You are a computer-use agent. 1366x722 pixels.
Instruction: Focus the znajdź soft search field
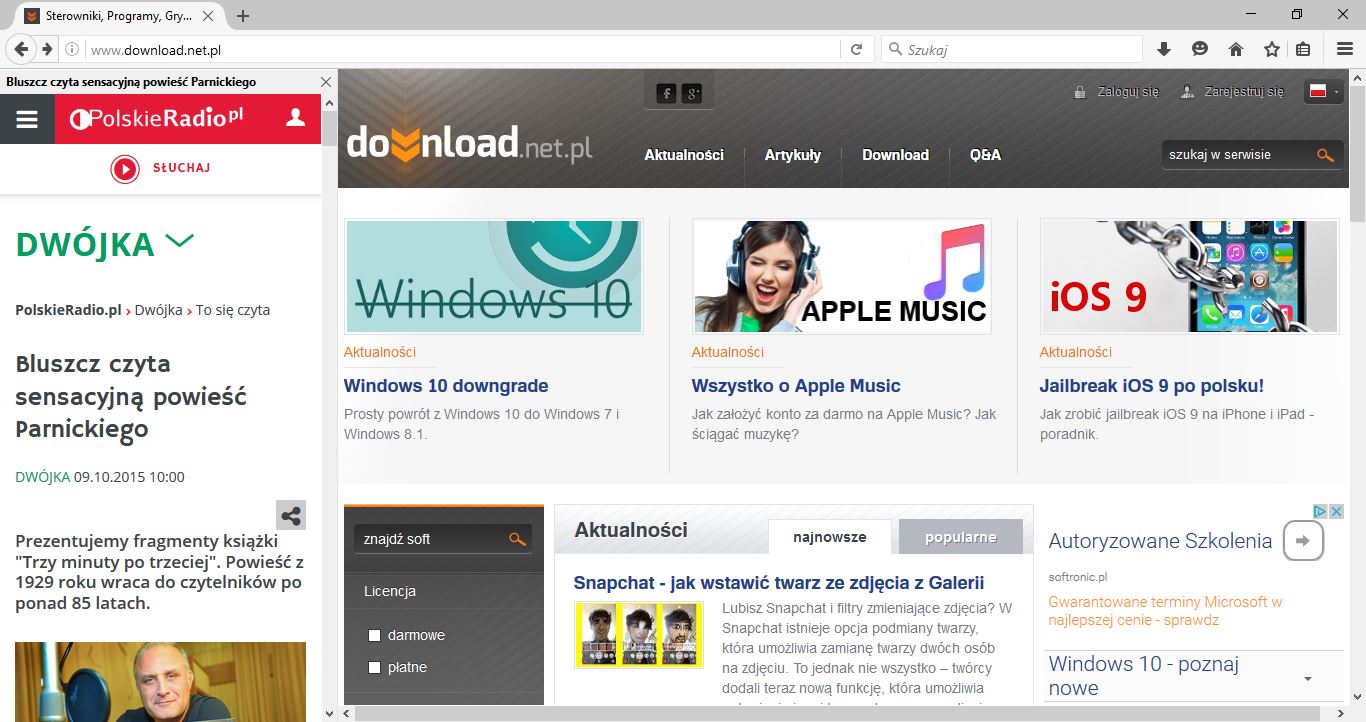click(x=432, y=539)
